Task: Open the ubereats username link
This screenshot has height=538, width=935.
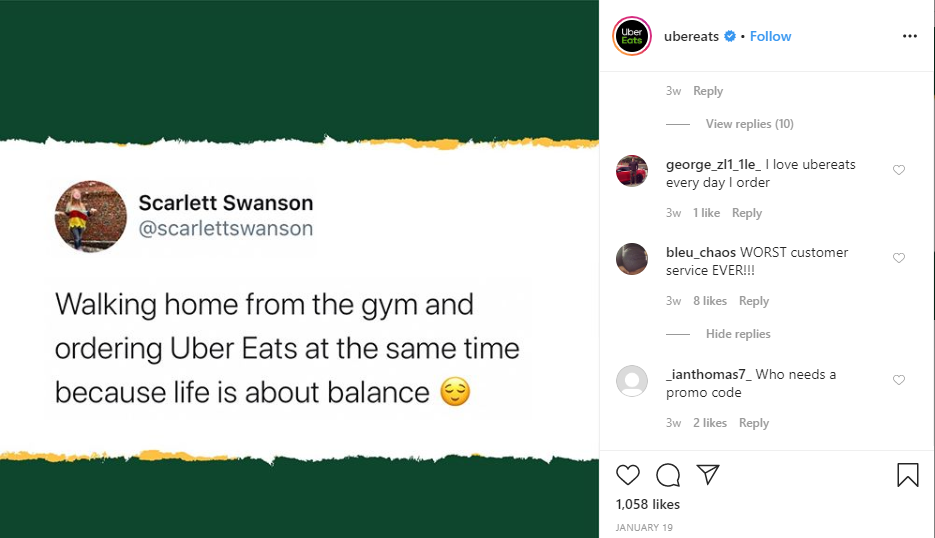Action: click(x=691, y=36)
